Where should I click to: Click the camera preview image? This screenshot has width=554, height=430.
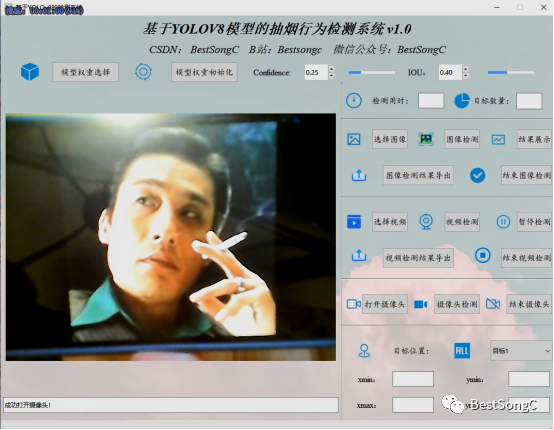tap(171, 237)
